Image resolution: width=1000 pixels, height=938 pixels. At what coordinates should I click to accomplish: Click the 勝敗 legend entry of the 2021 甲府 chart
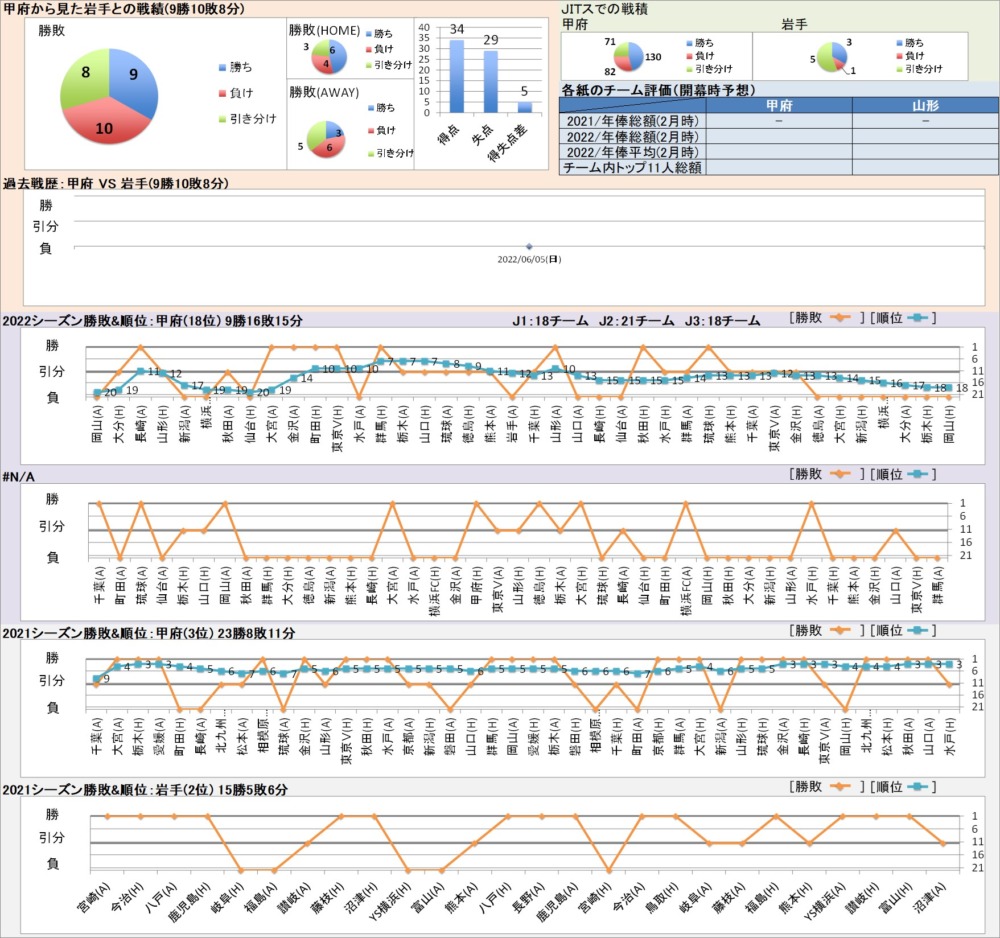(x=826, y=630)
